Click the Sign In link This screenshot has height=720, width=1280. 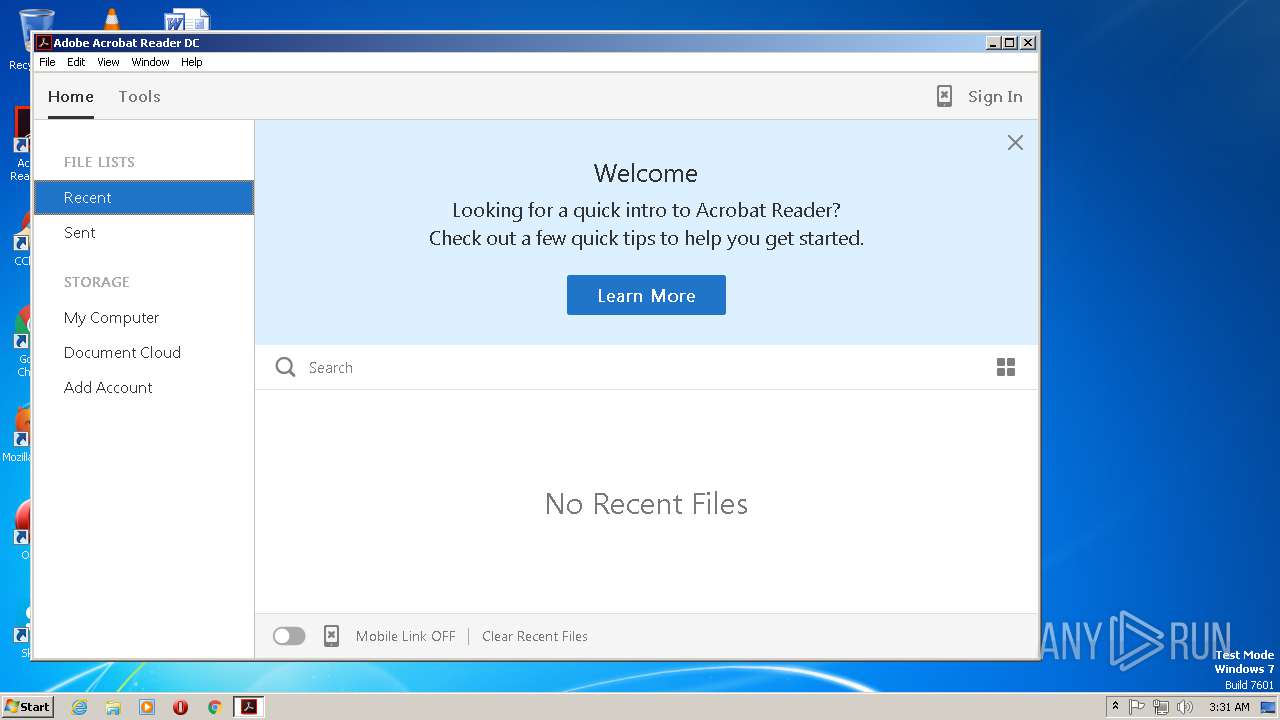coord(995,97)
